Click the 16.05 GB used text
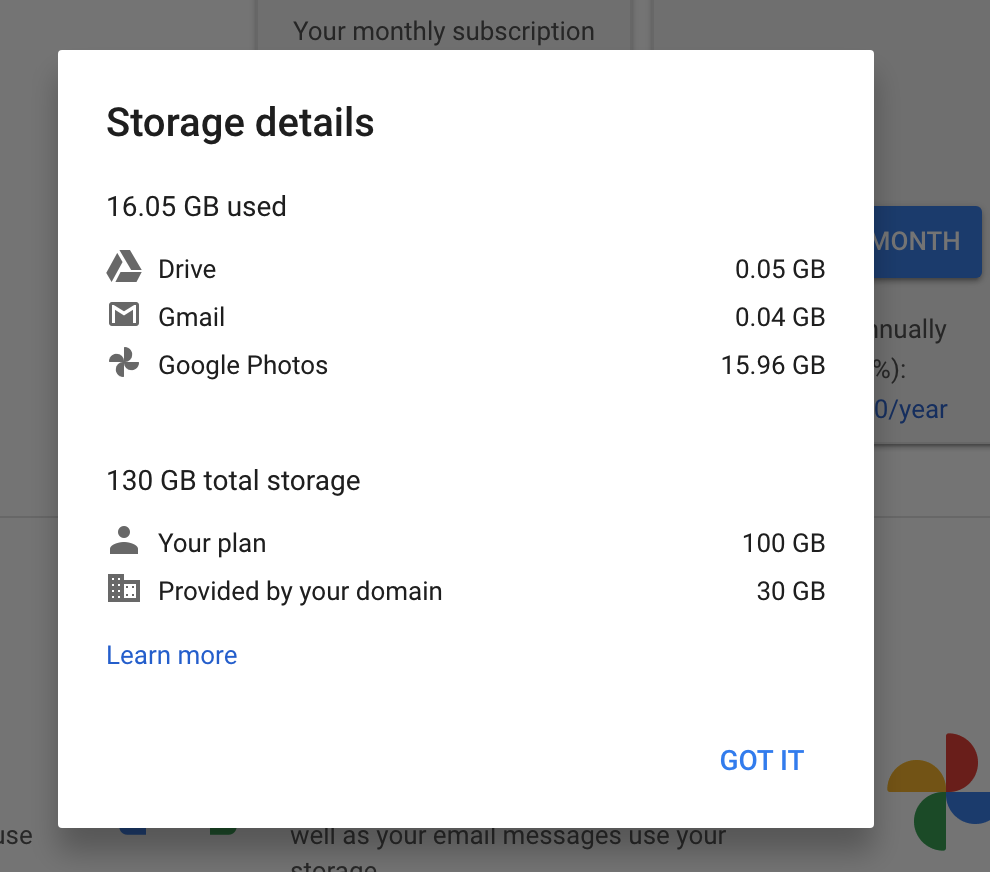This screenshot has height=872, width=990. pyautogui.click(x=196, y=207)
